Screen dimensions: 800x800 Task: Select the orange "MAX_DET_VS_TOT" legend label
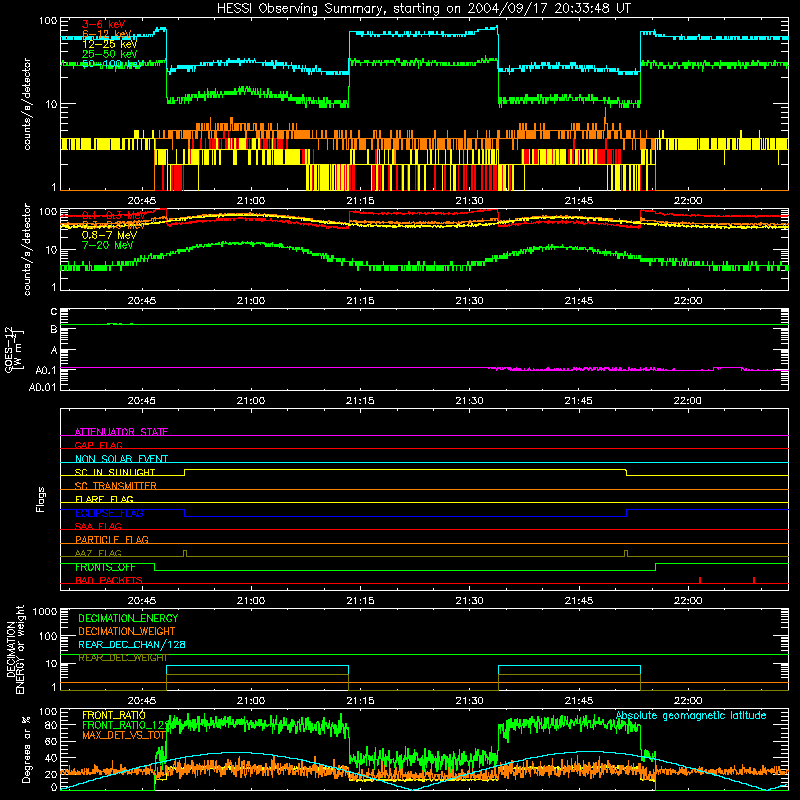pos(124,735)
